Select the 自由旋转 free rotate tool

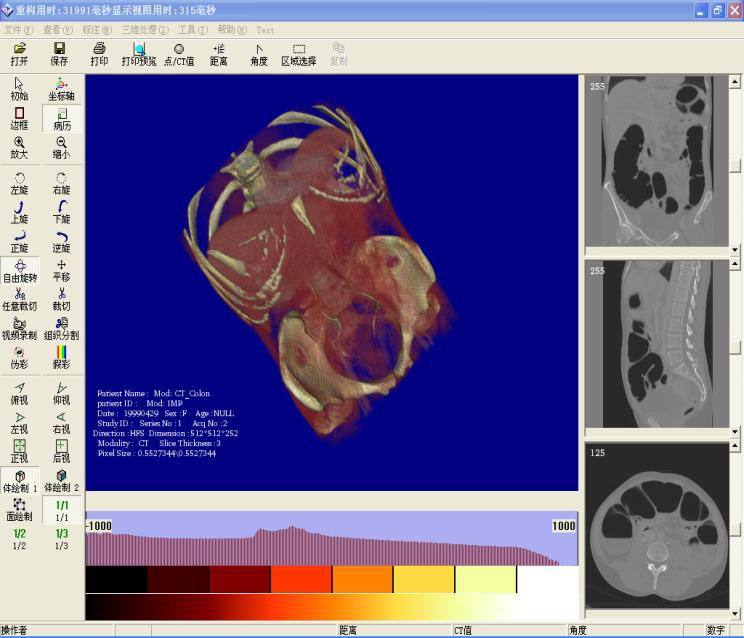click(x=20, y=271)
